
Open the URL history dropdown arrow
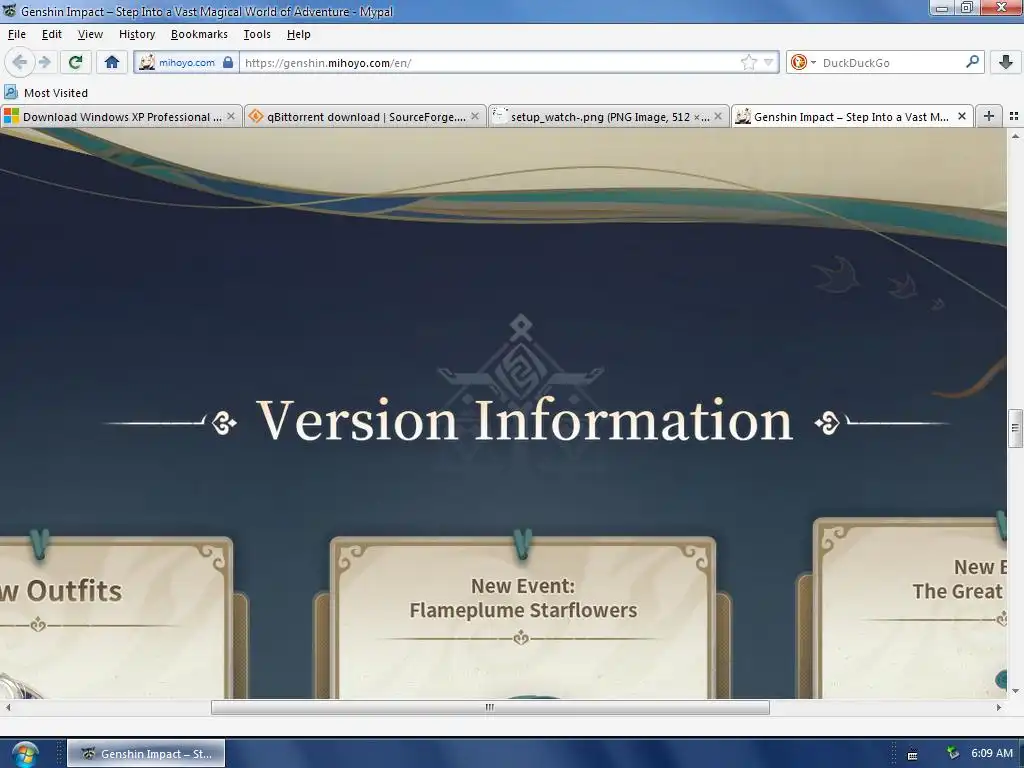click(769, 62)
